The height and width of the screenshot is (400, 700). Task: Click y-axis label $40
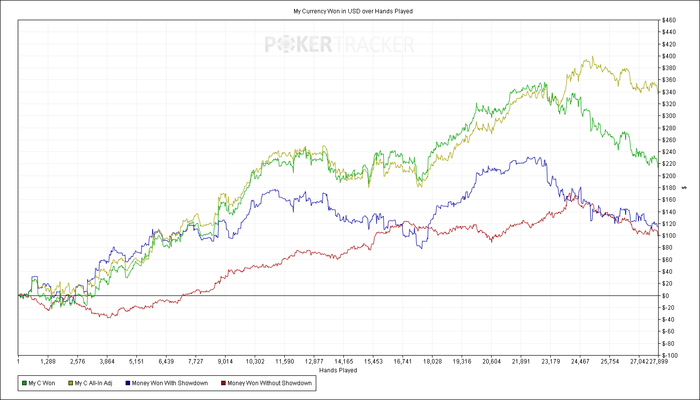[667, 272]
